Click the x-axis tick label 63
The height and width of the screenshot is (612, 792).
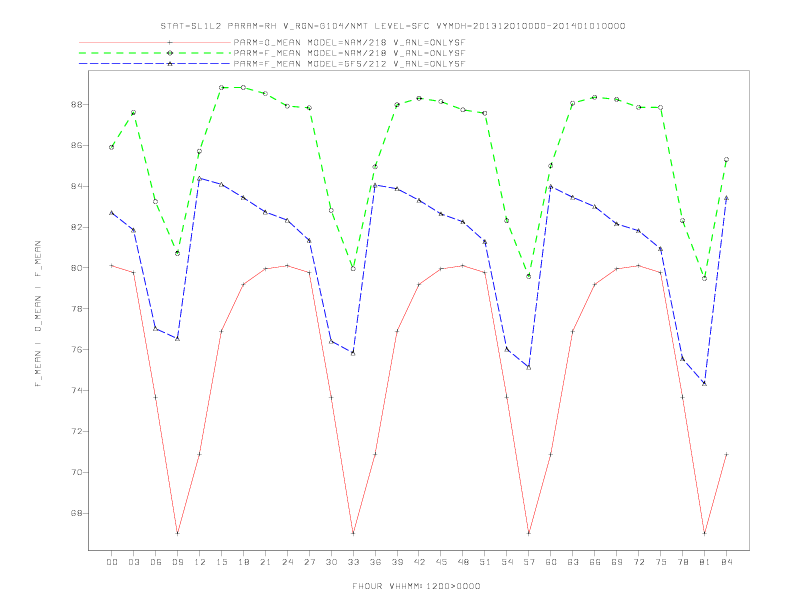[x=573, y=562]
